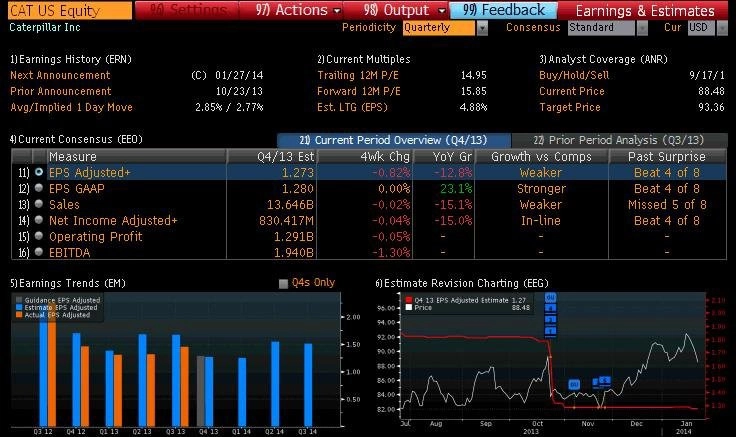Image resolution: width=736 pixels, height=437 pixels.
Task: Select the EPS Adjusted+ radio button
Action: 39,172
